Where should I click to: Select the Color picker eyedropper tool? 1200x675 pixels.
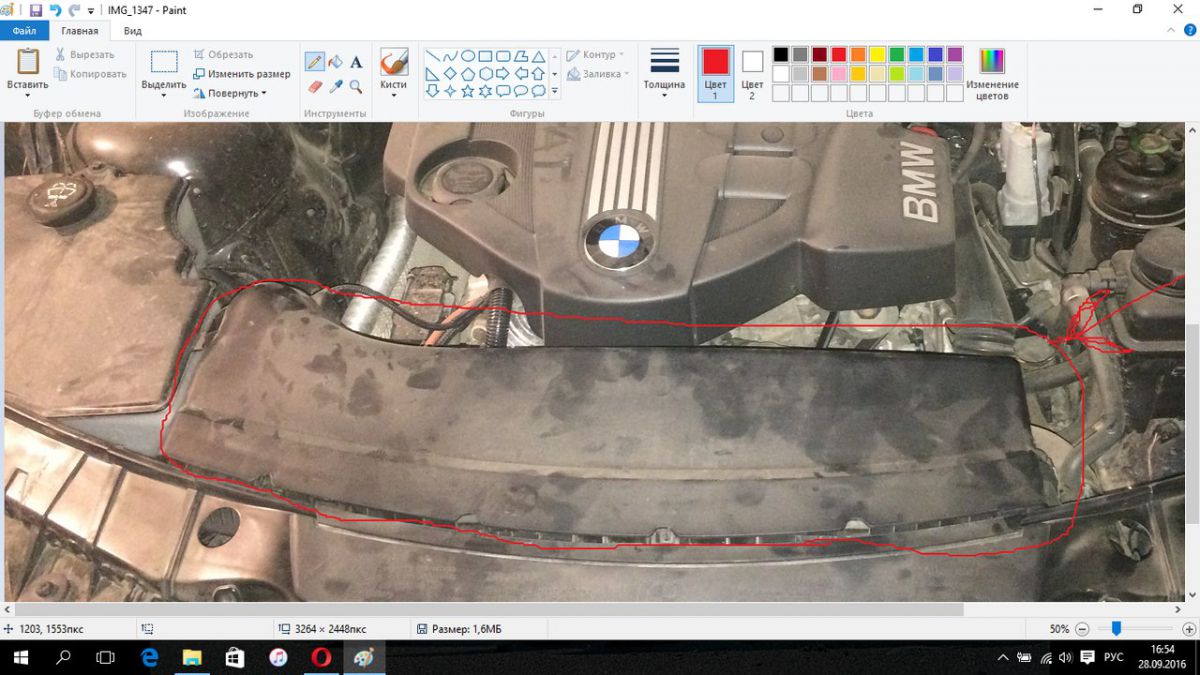tap(335, 87)
